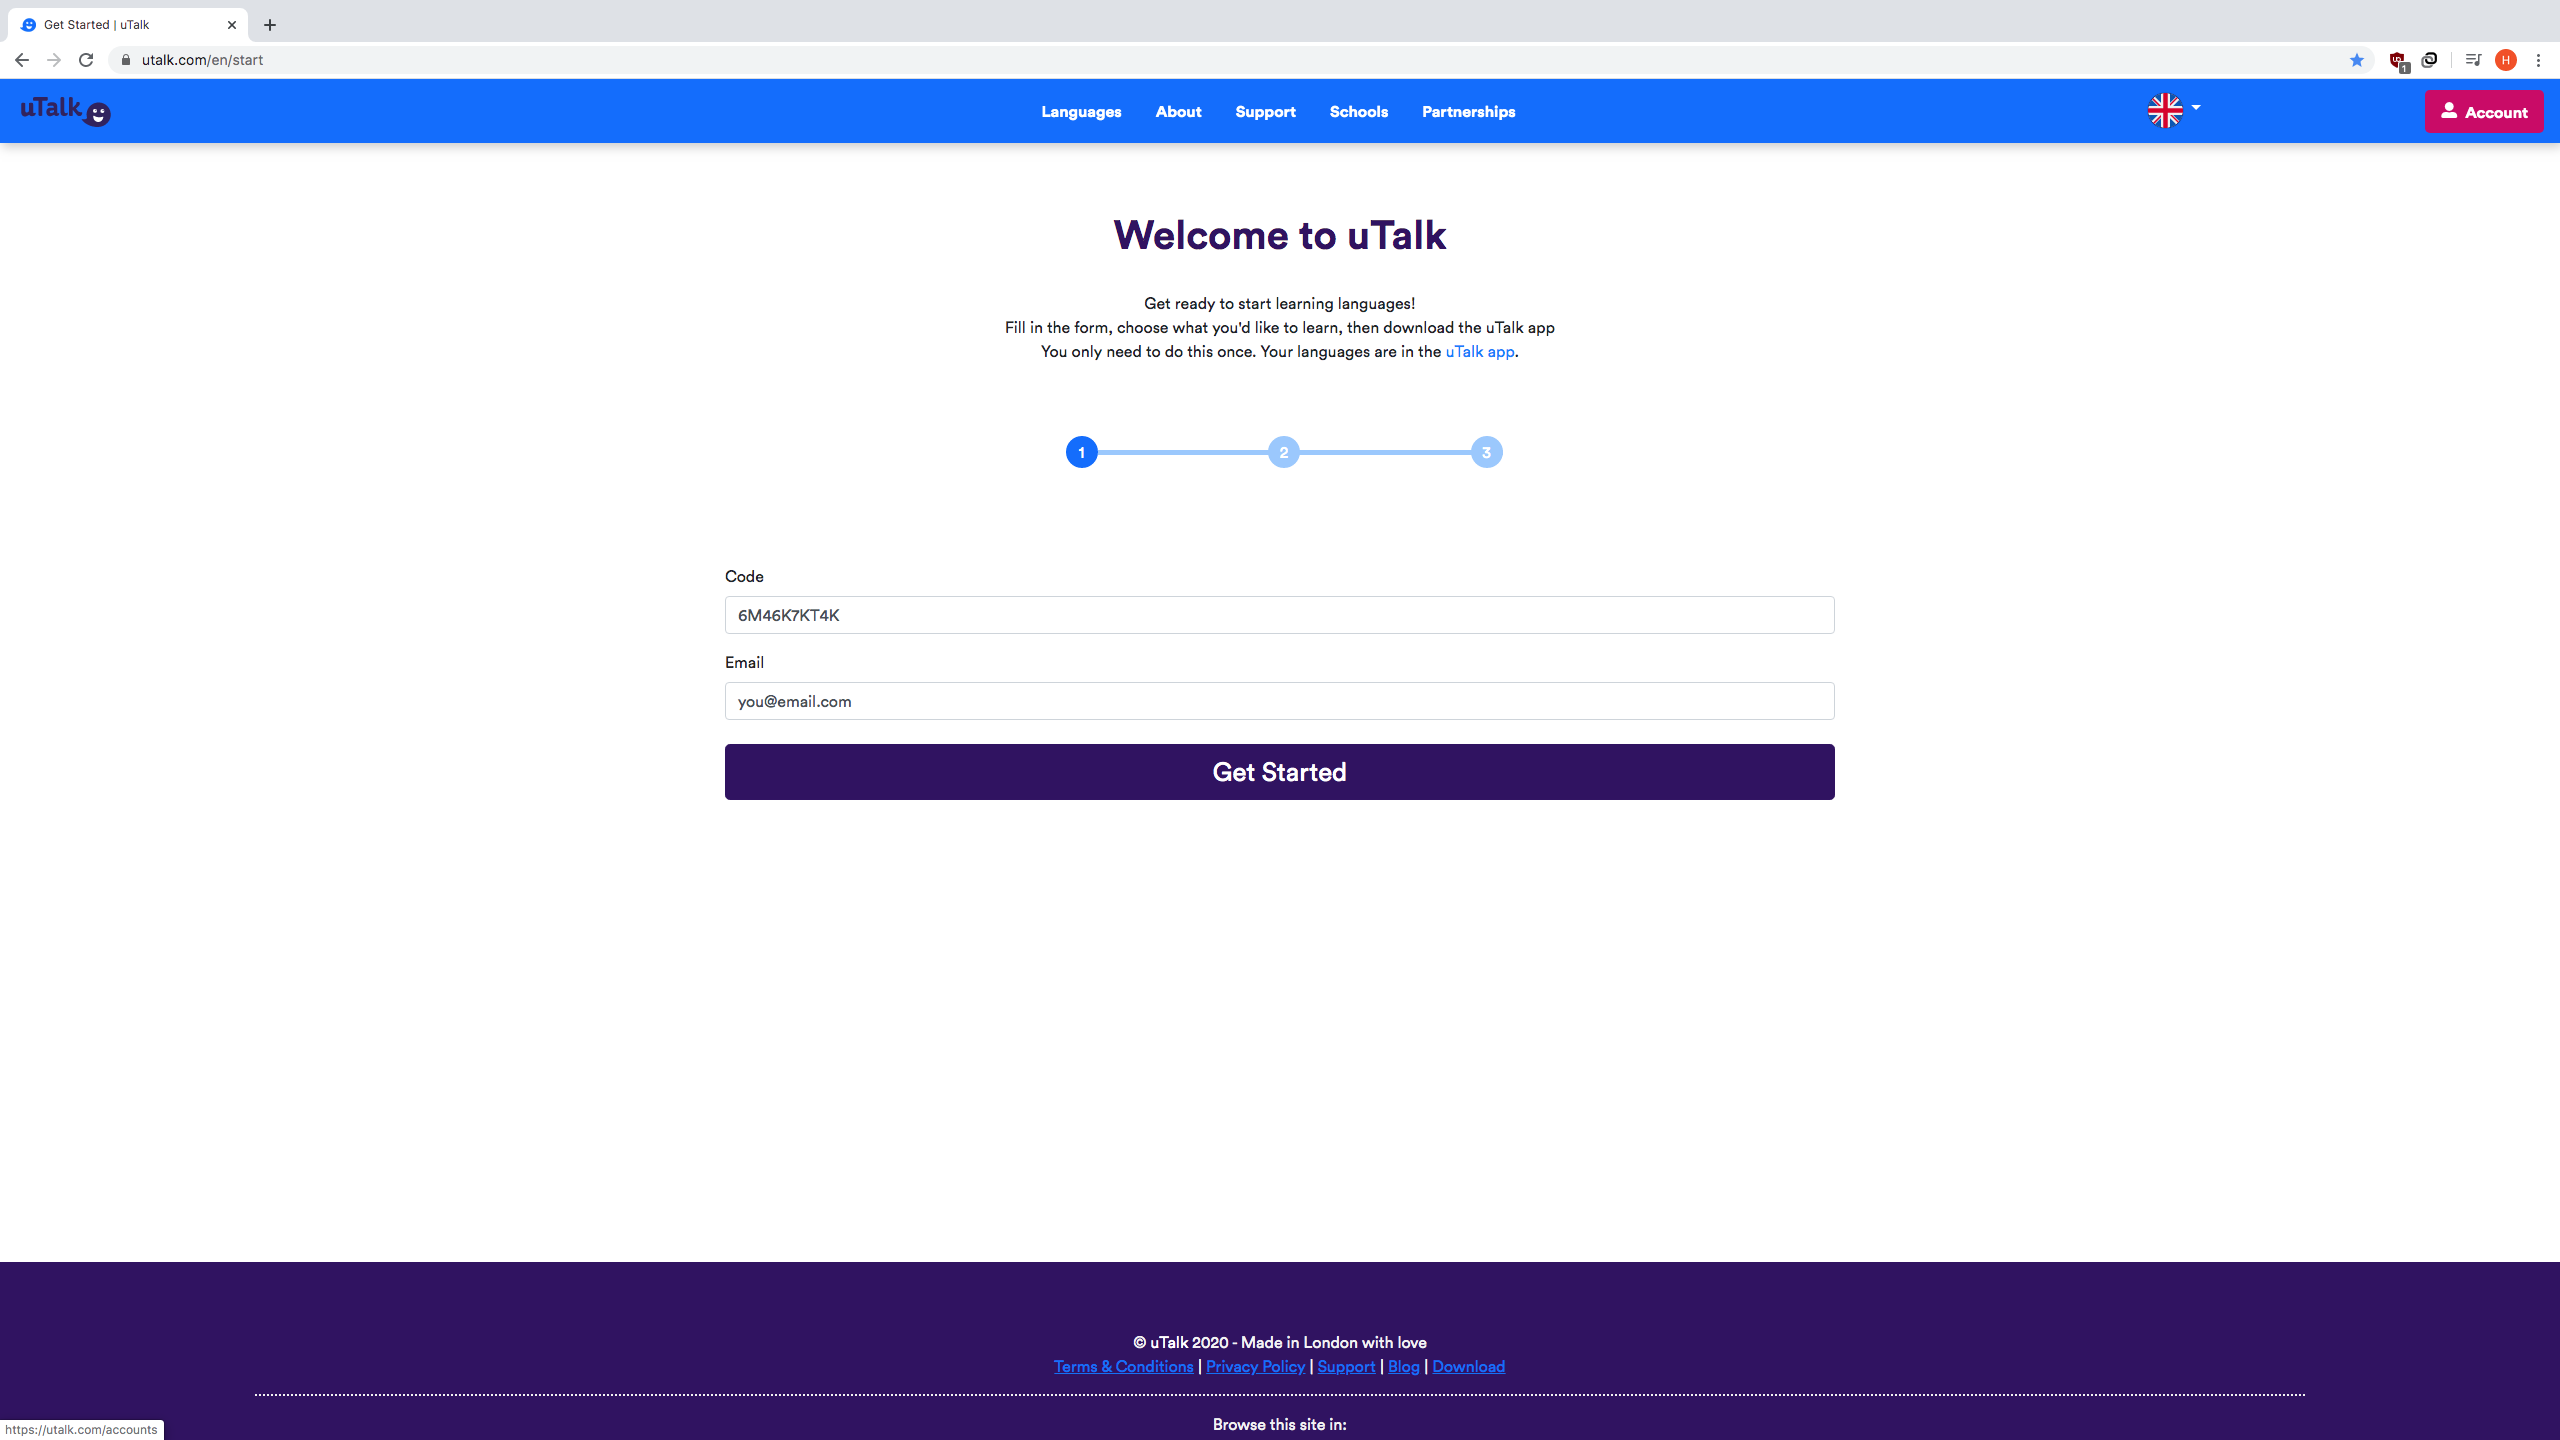The width and height of the screenshot is (2560, 1440).
Task: Follow the uTalk app link
Action: coord(1479,352)
